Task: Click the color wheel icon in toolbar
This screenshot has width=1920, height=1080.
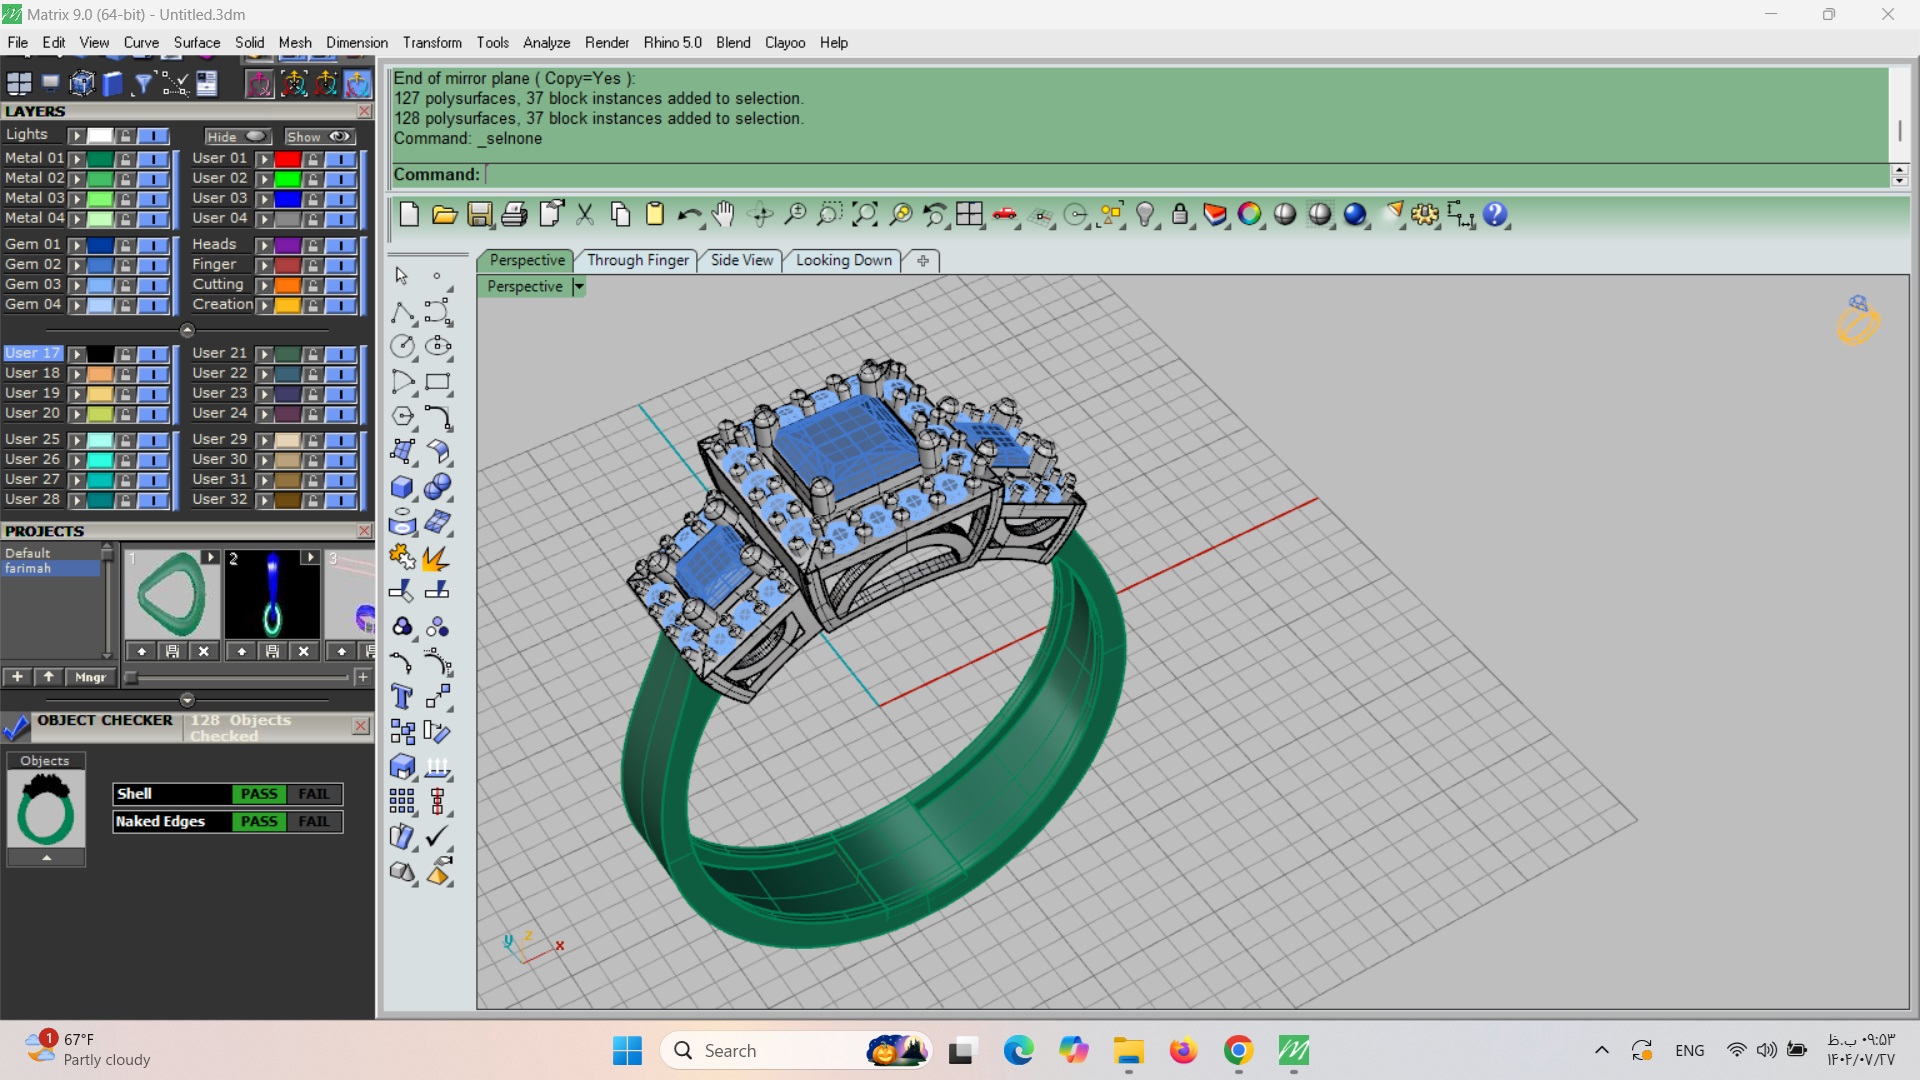Action: pos(1249,214)
